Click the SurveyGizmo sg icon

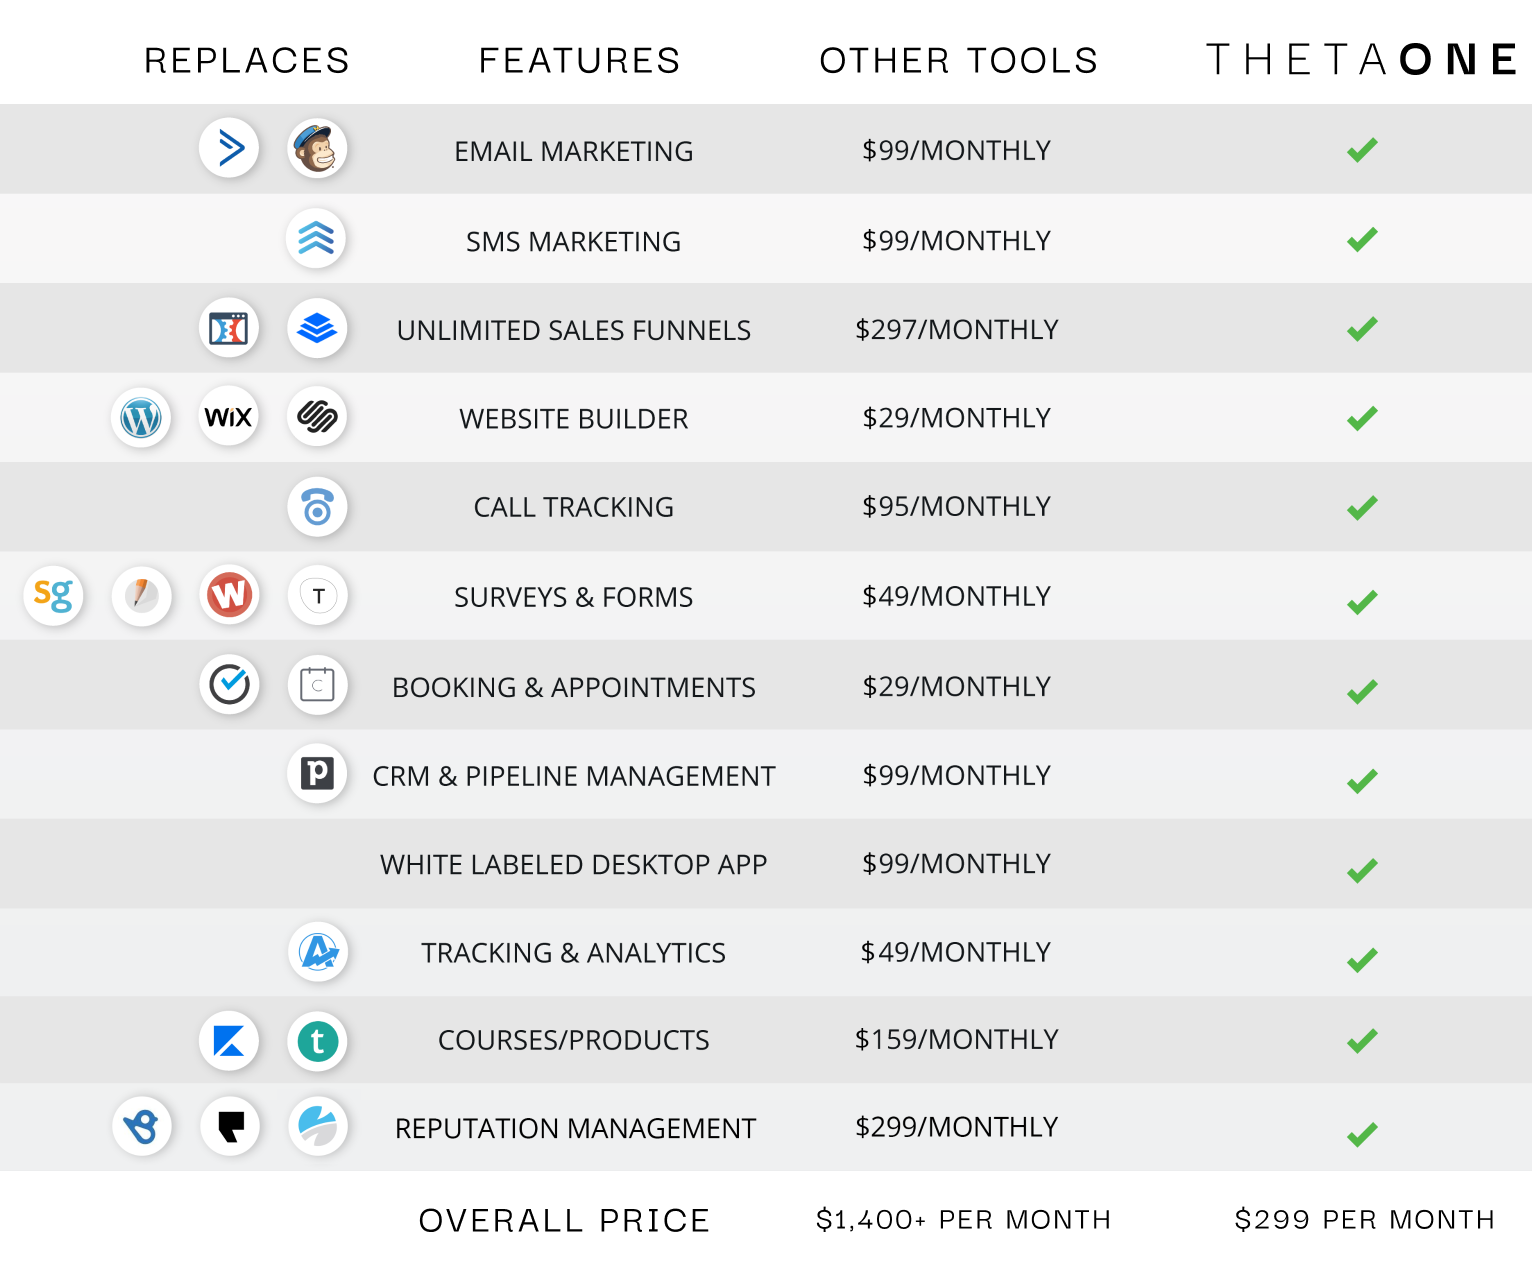click(x=53, y=596)
